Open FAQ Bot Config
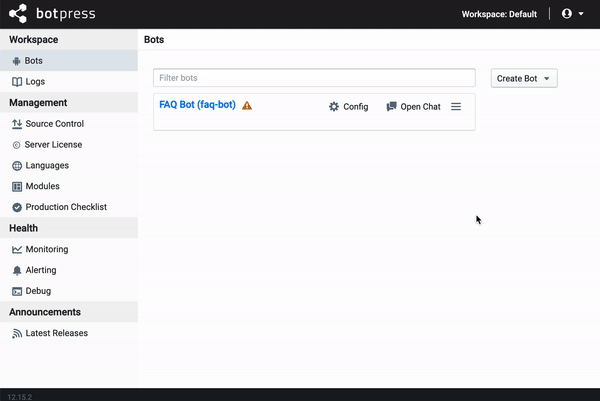Image resolution: width=600 pixels, height=401 pixels. (348, 107)
